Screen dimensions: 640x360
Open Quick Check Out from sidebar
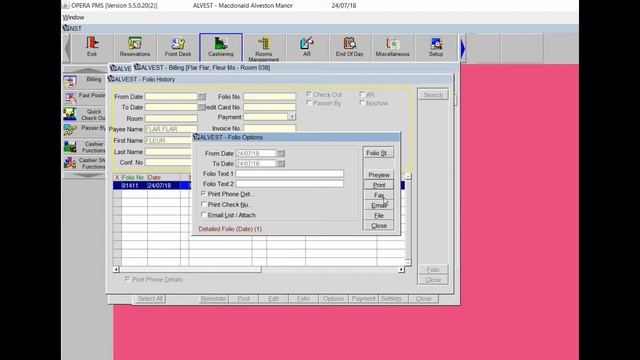[85, 114]
